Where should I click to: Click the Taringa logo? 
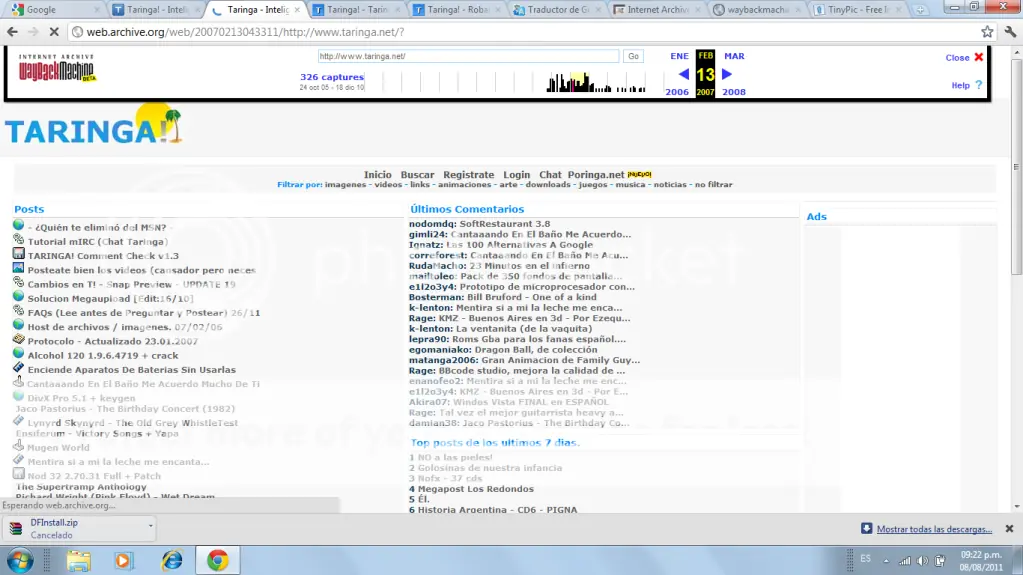coord(93,125)
